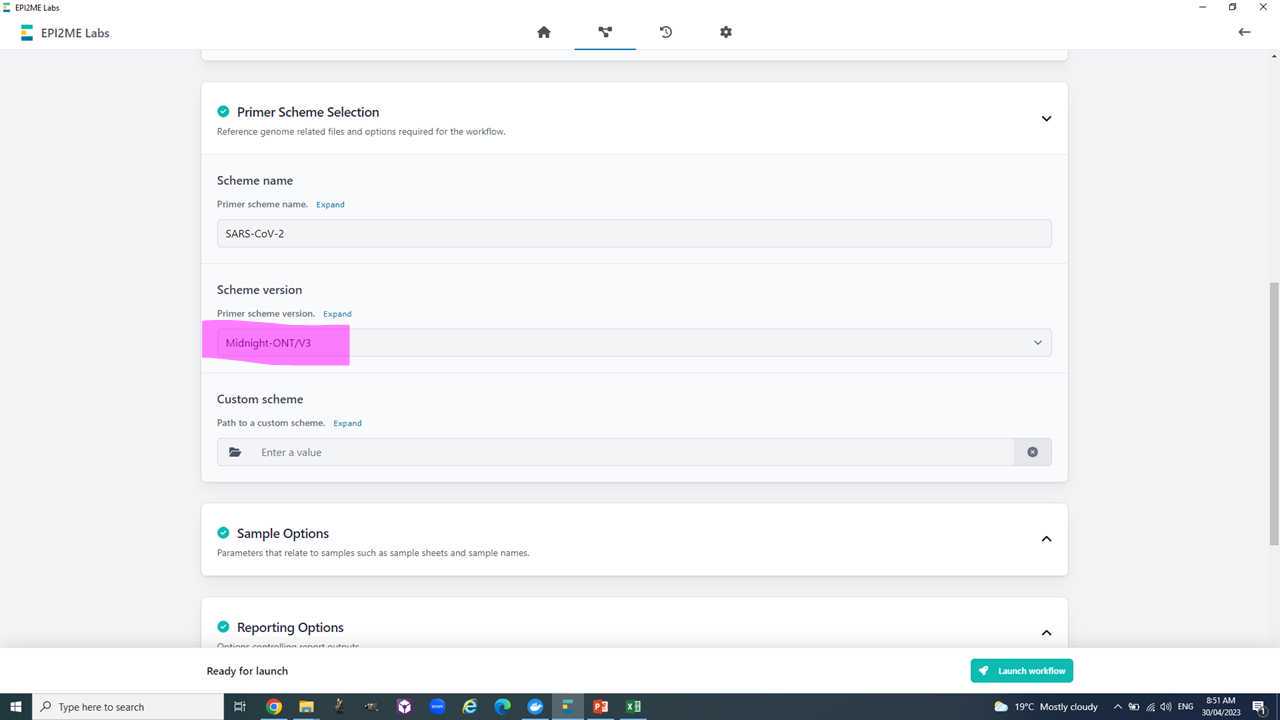The height and width of the screenshot is (720, 1280).
Task: Clear the Custom scheme value with X icon
Action: pyautogui.click(x=1032, y=452)
